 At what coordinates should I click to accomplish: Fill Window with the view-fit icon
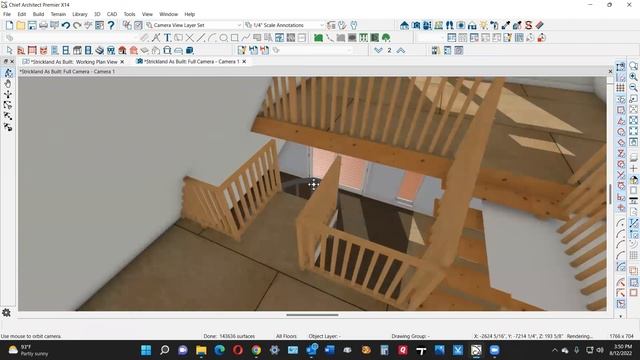coord(633,131)
